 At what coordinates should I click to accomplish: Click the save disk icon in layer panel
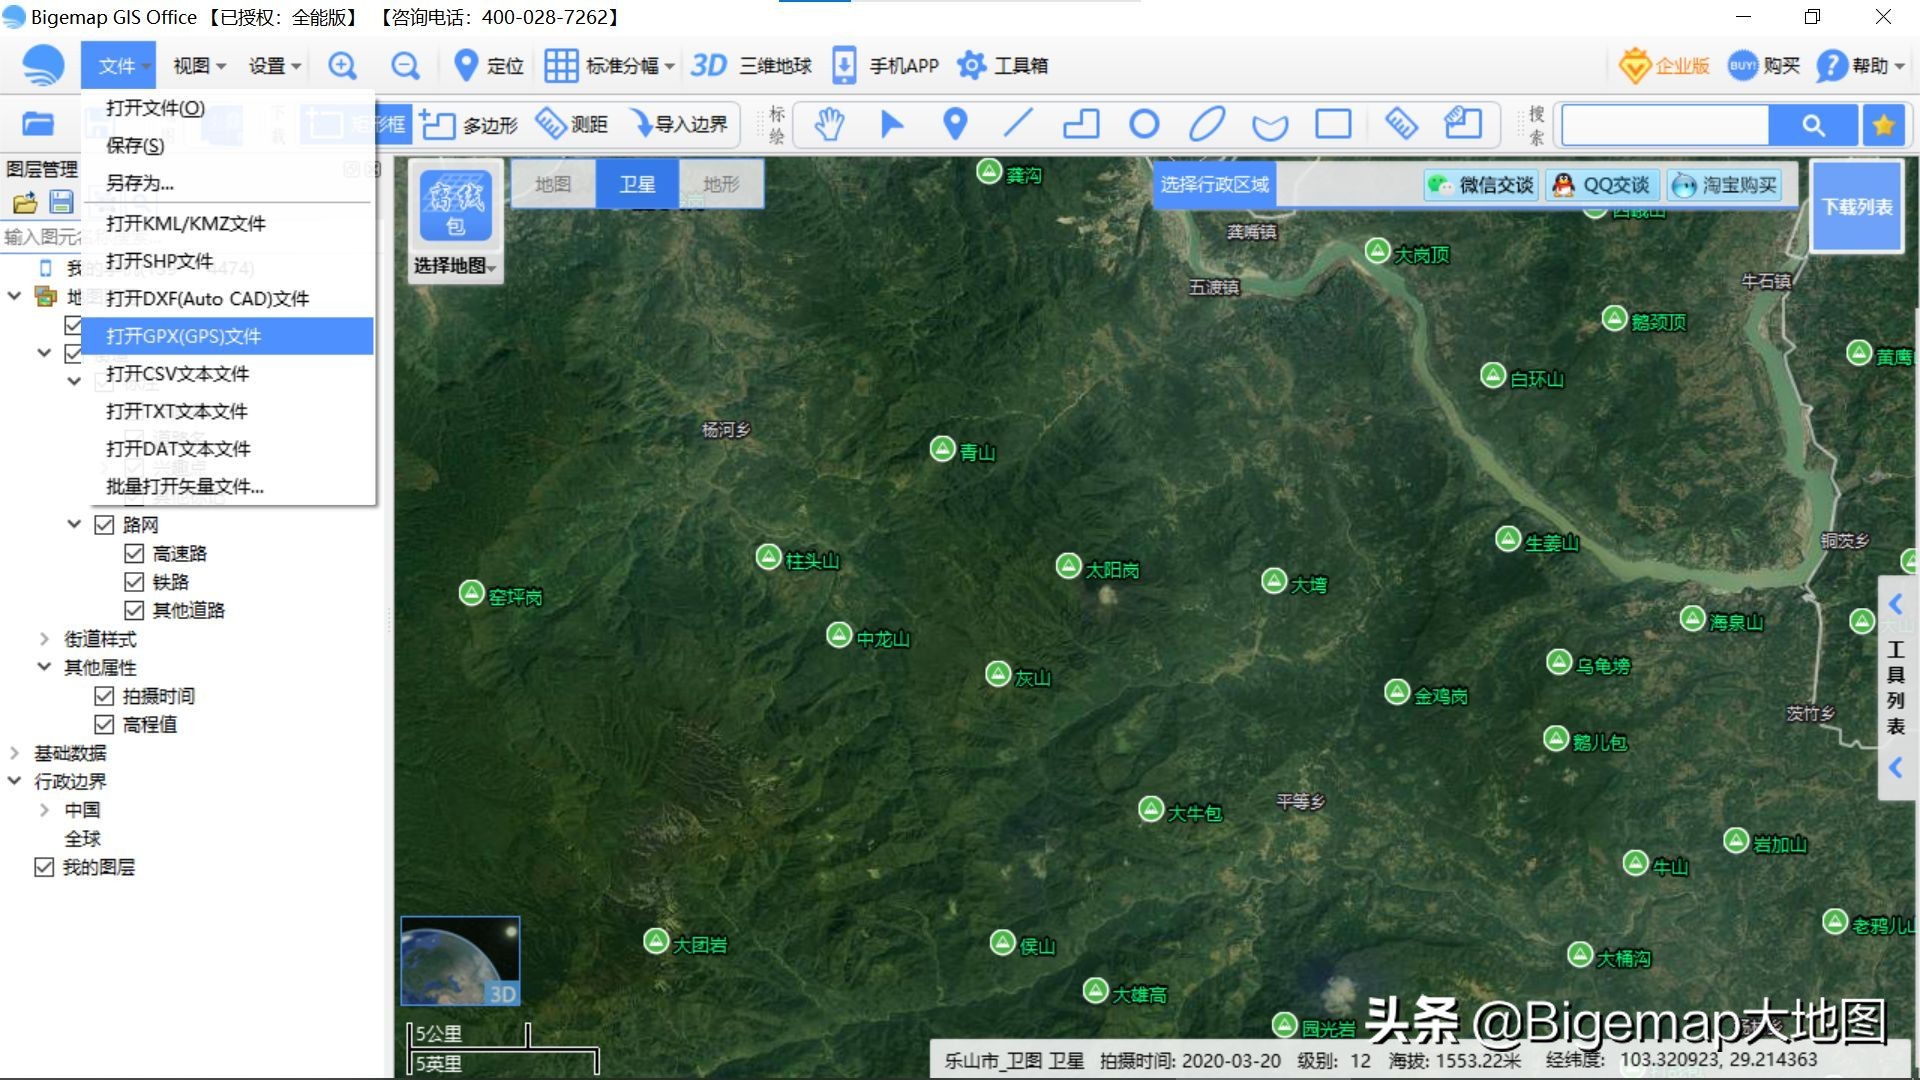61,202
